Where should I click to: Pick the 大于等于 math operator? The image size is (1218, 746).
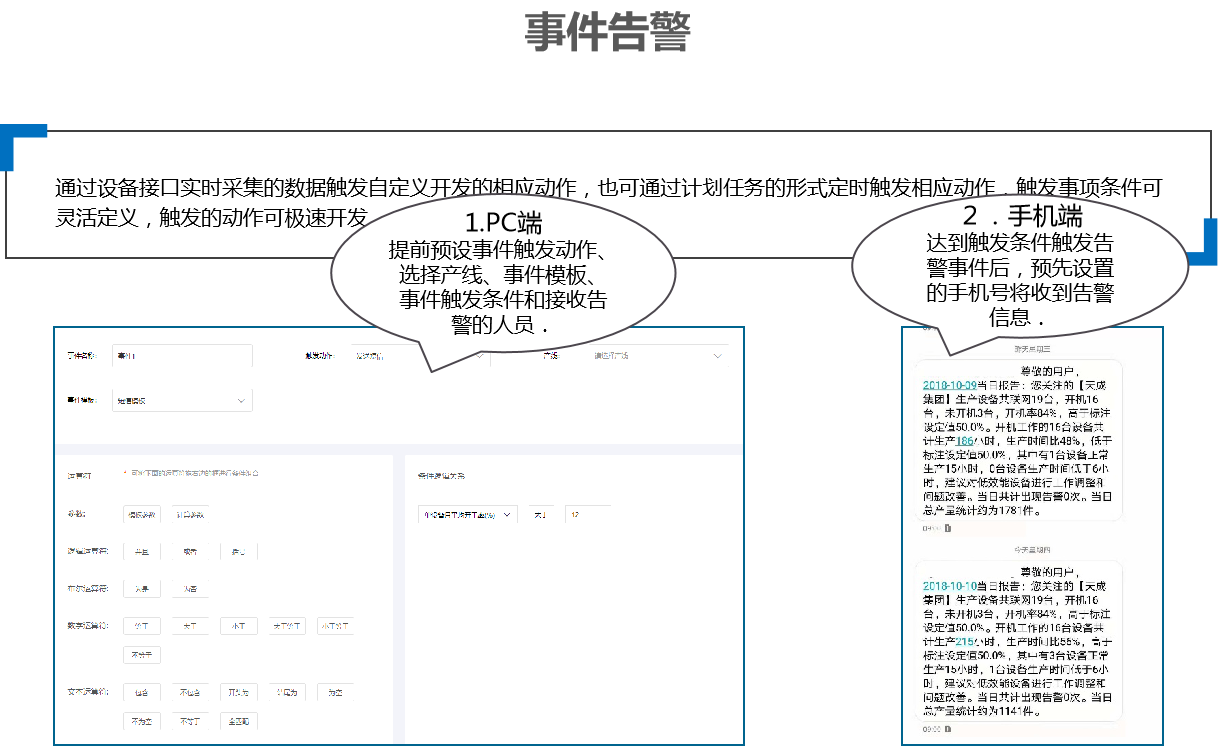288,626
